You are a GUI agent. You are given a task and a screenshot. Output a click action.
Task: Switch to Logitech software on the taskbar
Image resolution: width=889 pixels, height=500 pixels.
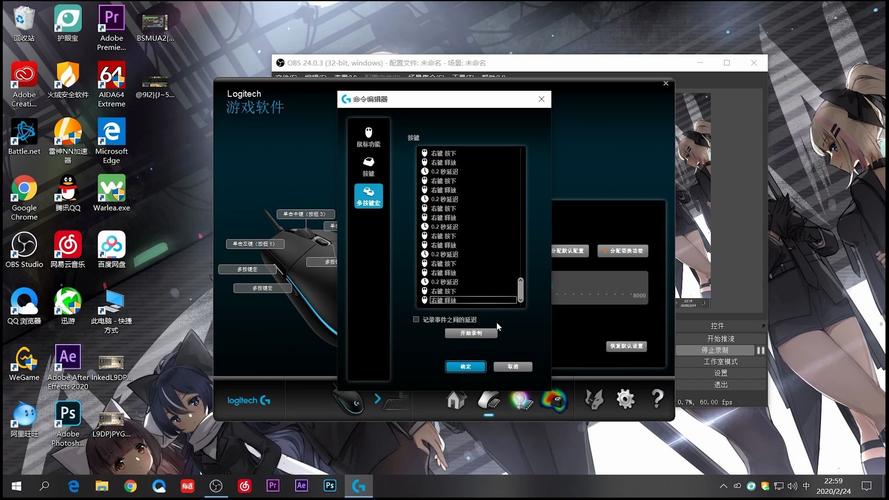(358, 486)
